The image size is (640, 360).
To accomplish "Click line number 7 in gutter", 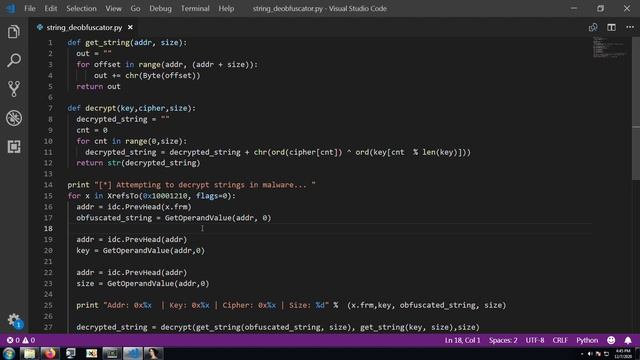I will point(50,108).
